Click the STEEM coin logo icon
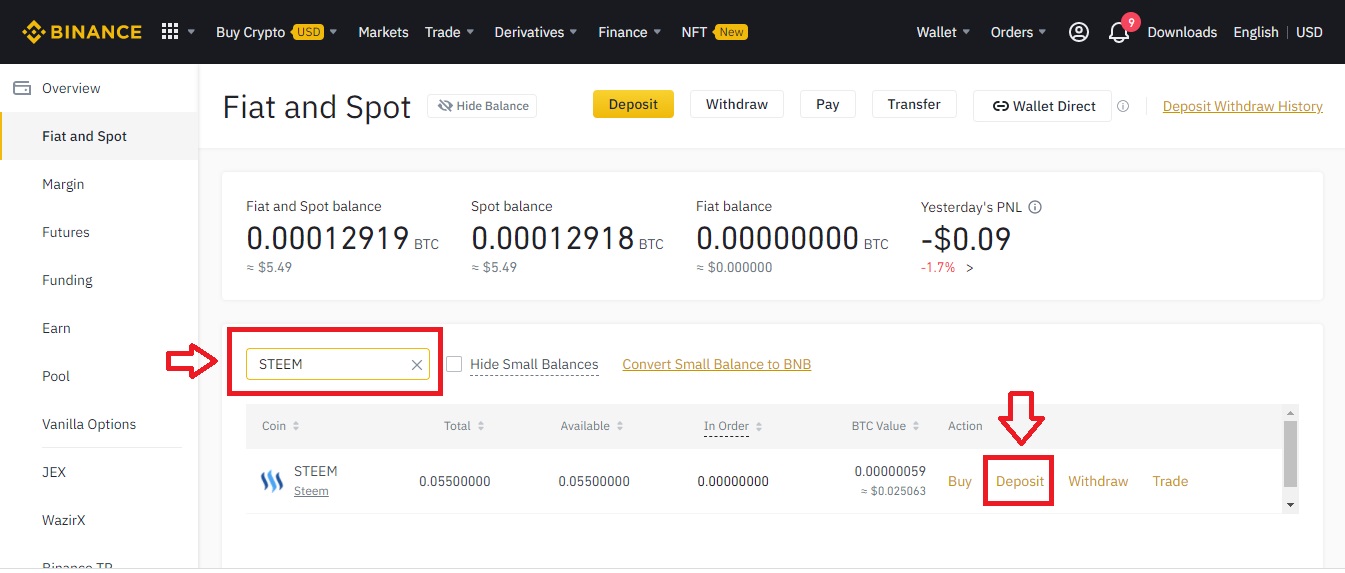 click(272, 481)
